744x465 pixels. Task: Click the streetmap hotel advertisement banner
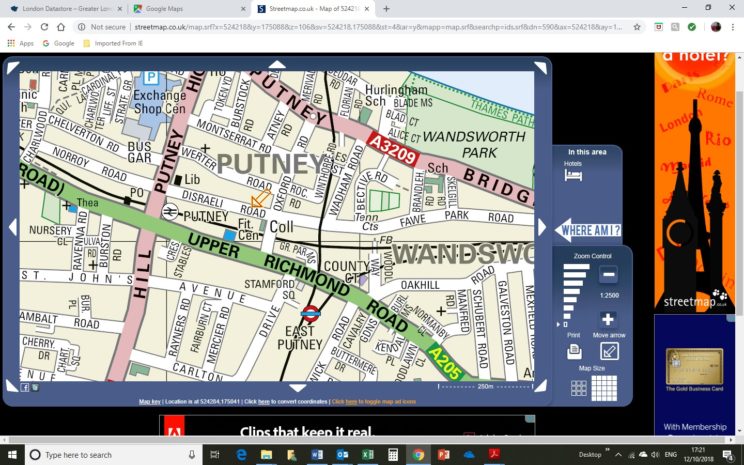pos(695,183)
